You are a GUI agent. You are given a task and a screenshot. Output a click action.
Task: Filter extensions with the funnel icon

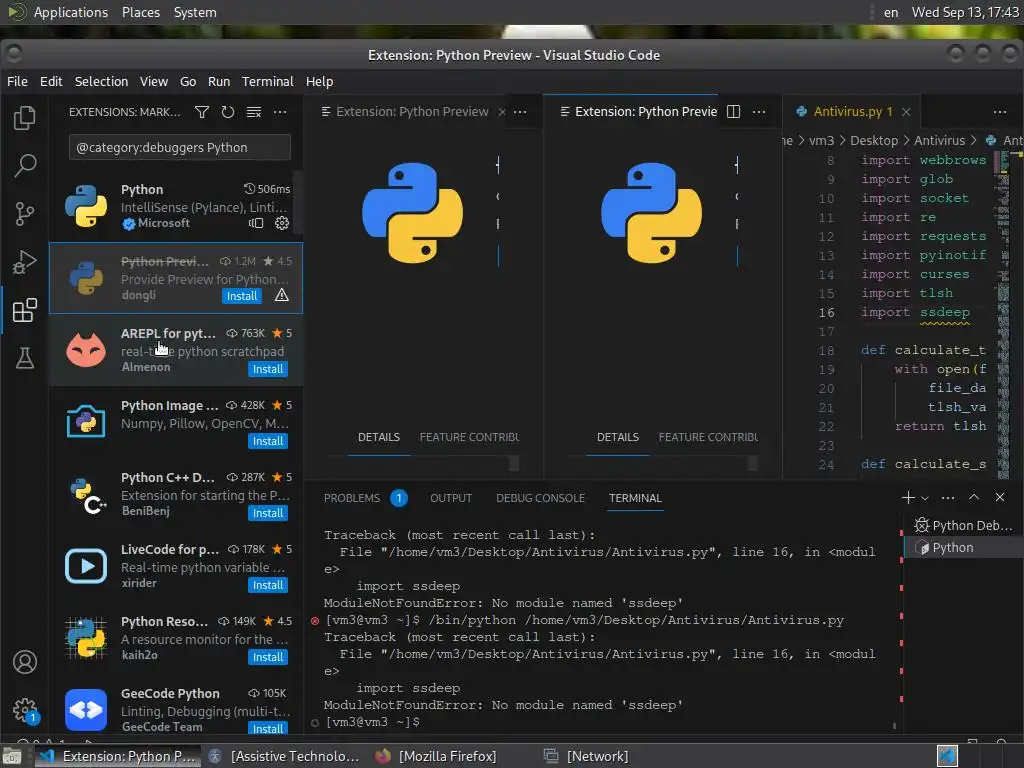(x=202, y=112)
